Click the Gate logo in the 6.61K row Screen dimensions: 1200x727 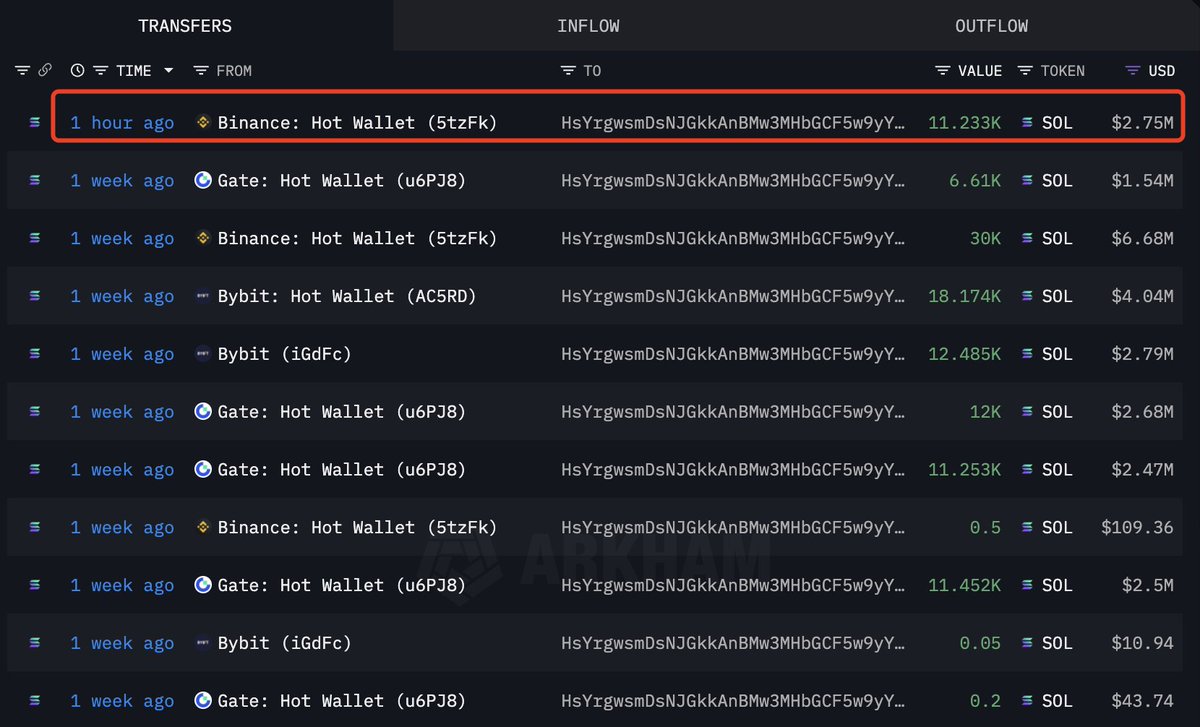pos(203,181)
